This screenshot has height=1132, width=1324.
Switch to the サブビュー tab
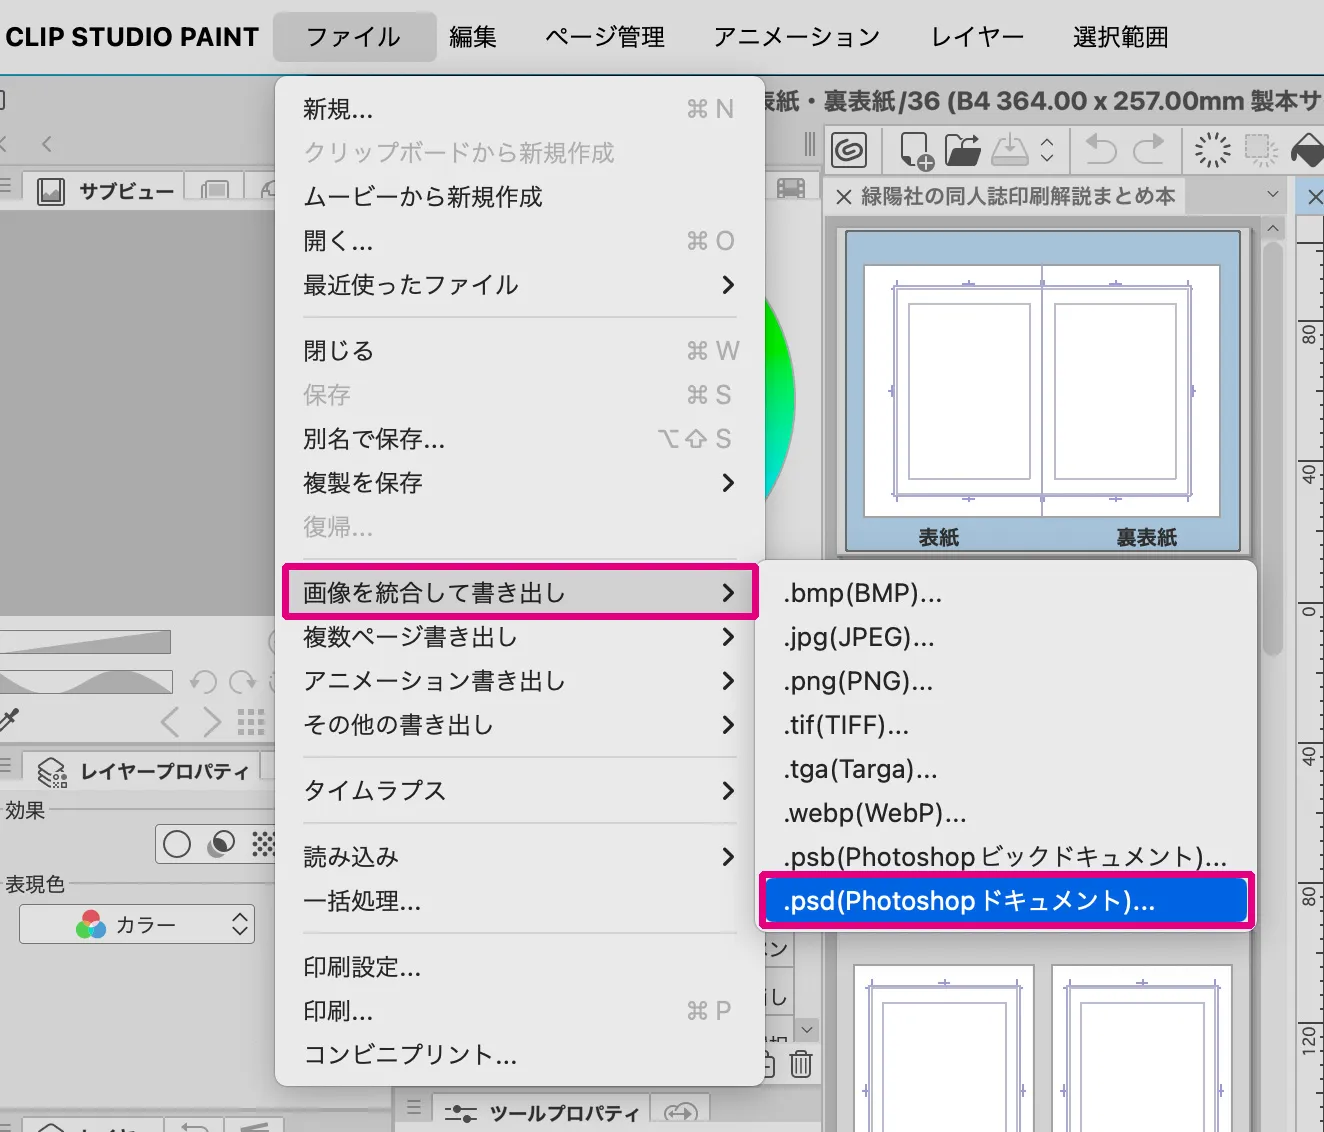(106, 190)
